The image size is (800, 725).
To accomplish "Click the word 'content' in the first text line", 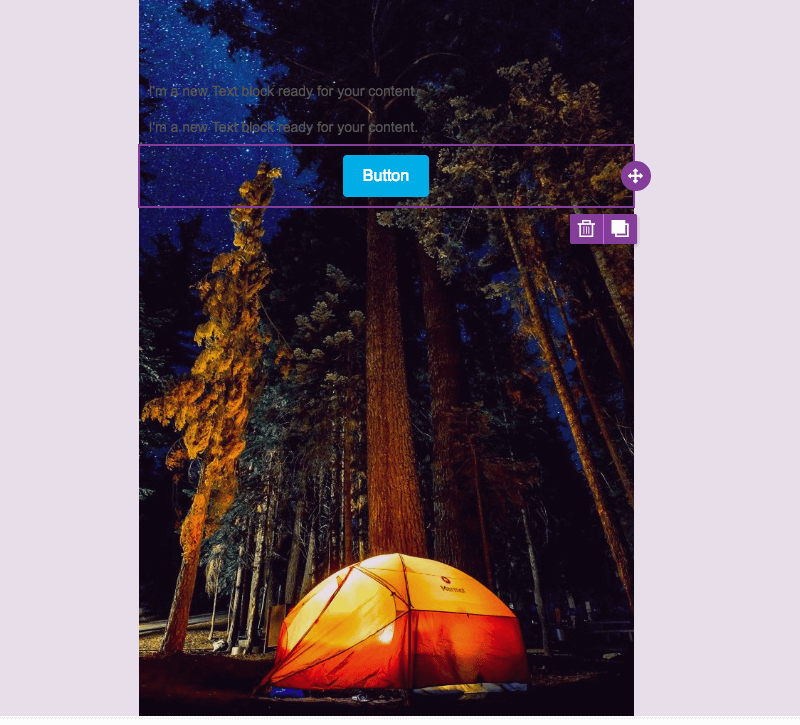I will (x=391, y=91).
